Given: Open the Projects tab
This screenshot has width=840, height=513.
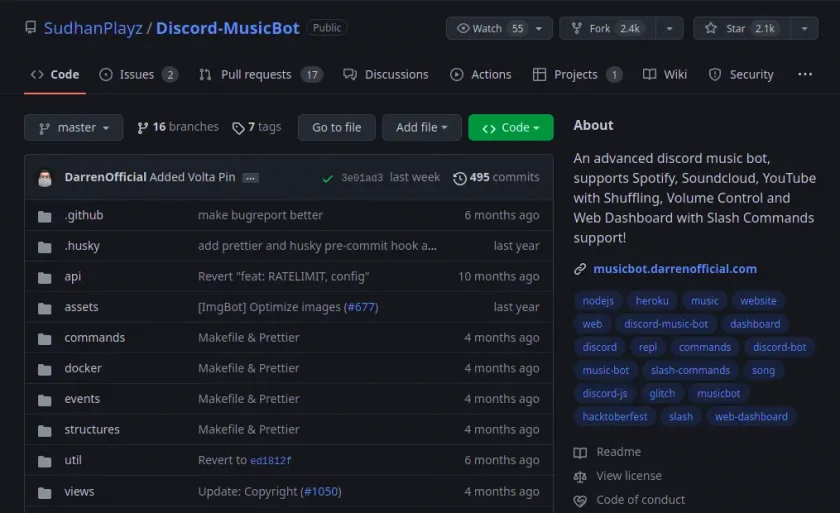Looking at the screenshot, I should coord(578,74).
